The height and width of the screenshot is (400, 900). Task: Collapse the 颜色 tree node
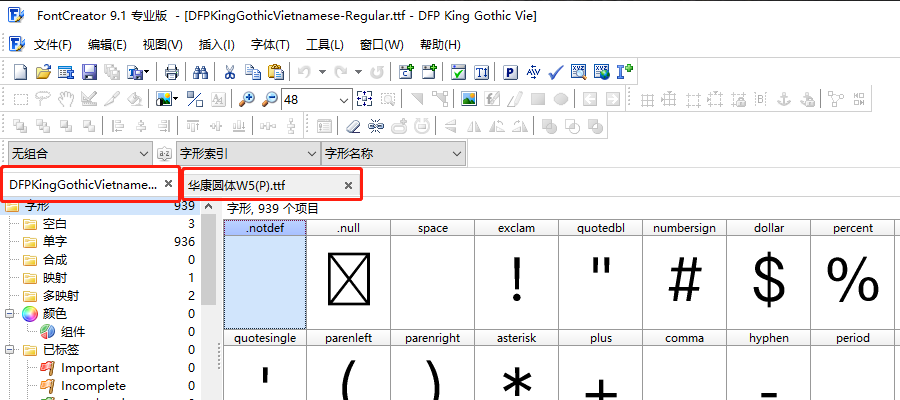click(10, 313)
